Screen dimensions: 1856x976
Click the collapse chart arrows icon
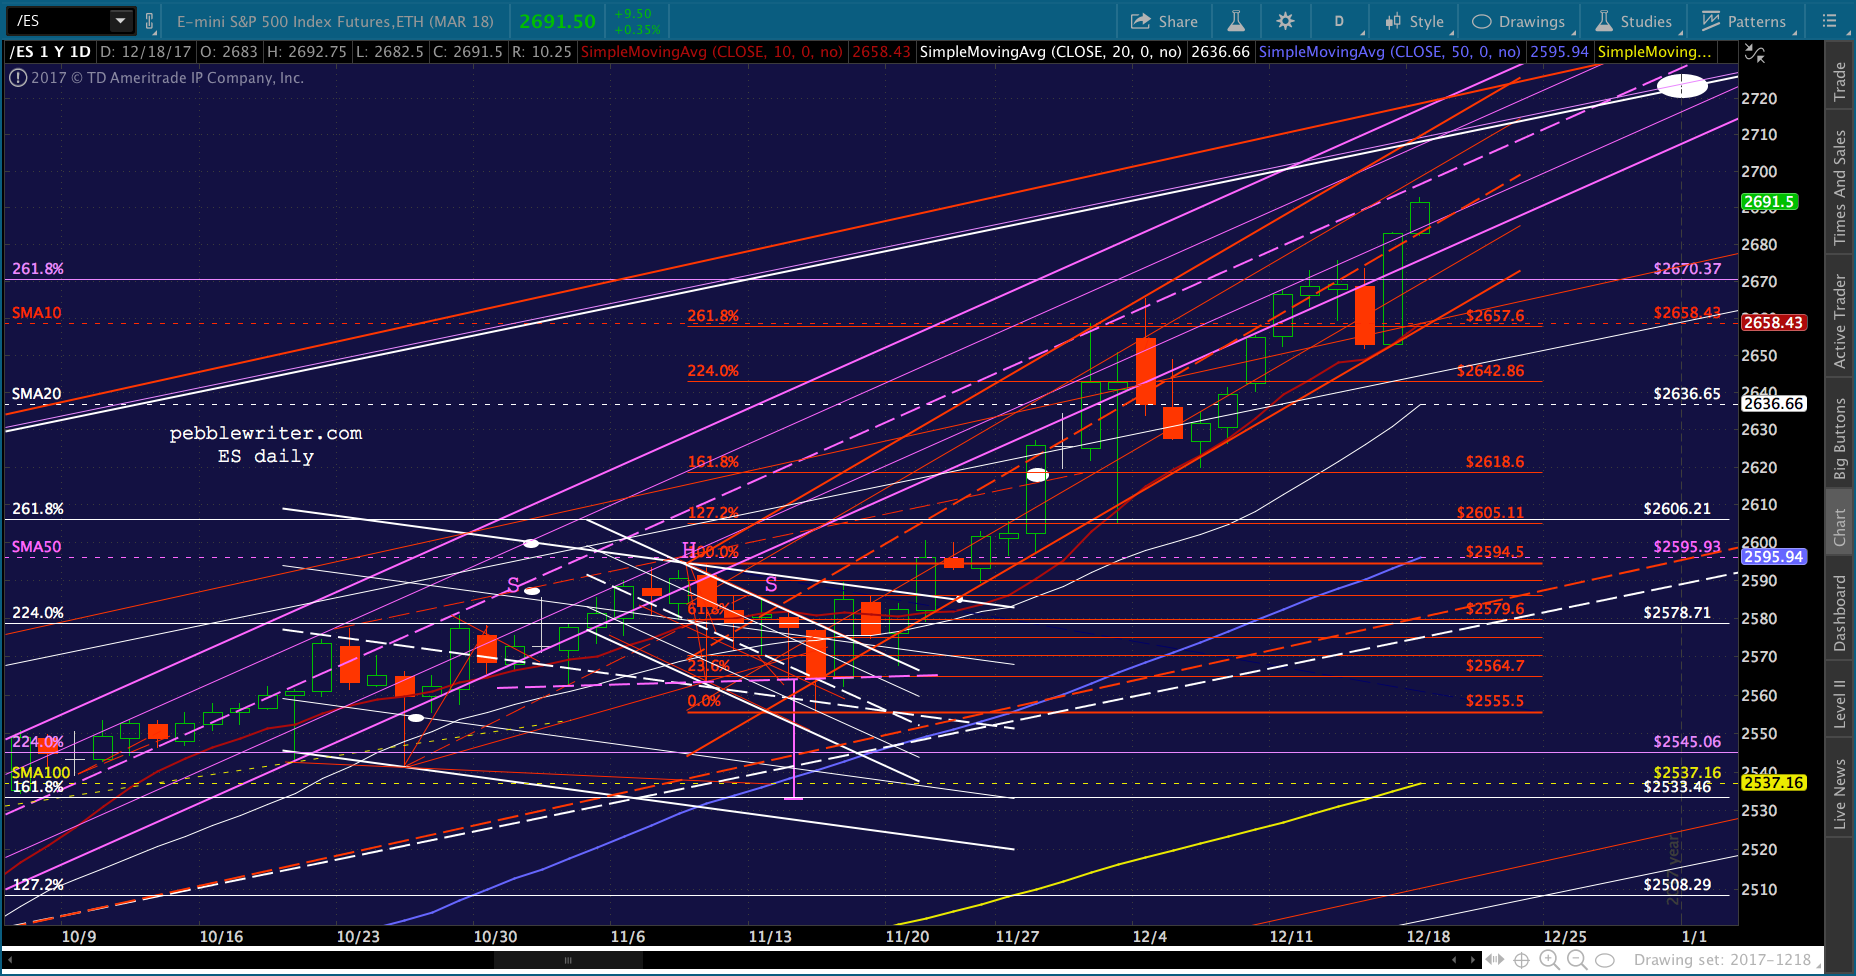click(1754, 52)
